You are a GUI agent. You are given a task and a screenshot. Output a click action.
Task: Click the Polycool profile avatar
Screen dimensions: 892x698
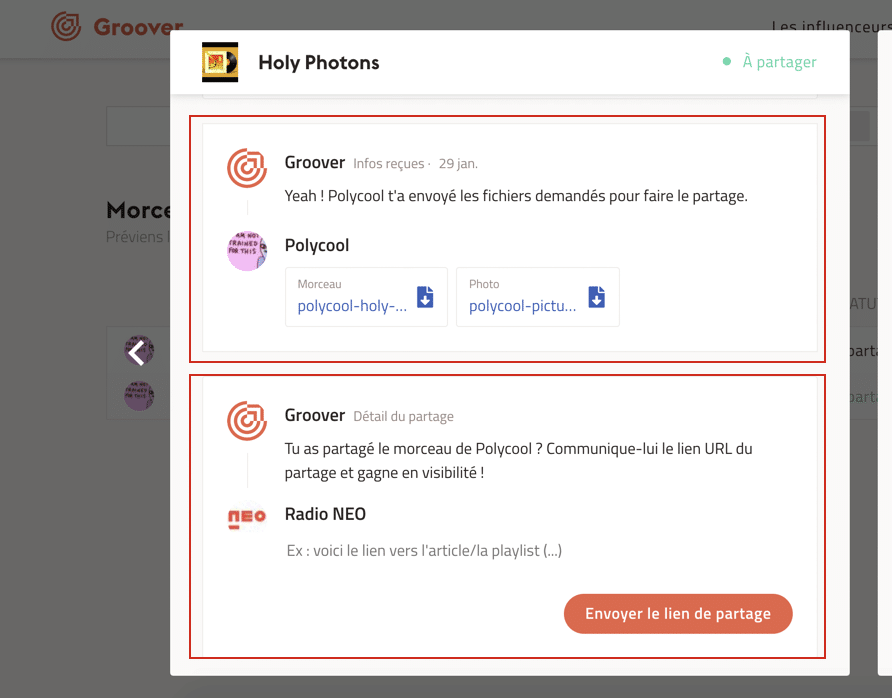pyautogui.click(x=247, y=251)
